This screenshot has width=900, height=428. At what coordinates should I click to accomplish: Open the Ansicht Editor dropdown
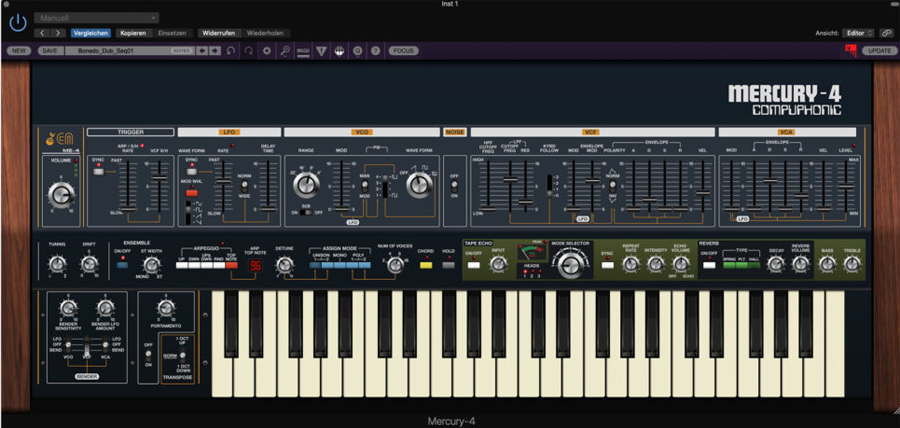pos(859,33)
